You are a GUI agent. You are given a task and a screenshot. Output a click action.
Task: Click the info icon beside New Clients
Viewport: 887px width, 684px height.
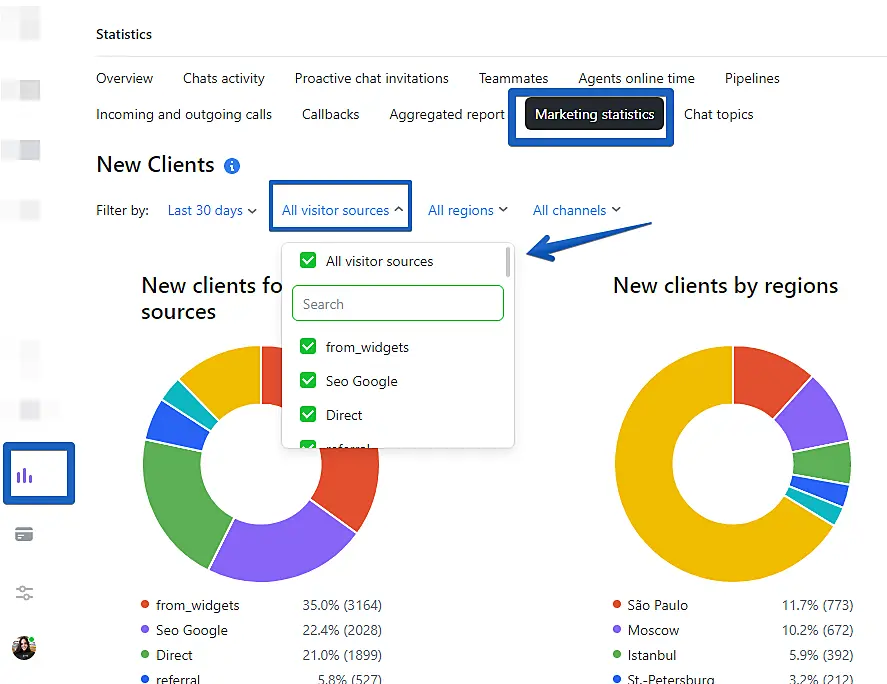232,166
